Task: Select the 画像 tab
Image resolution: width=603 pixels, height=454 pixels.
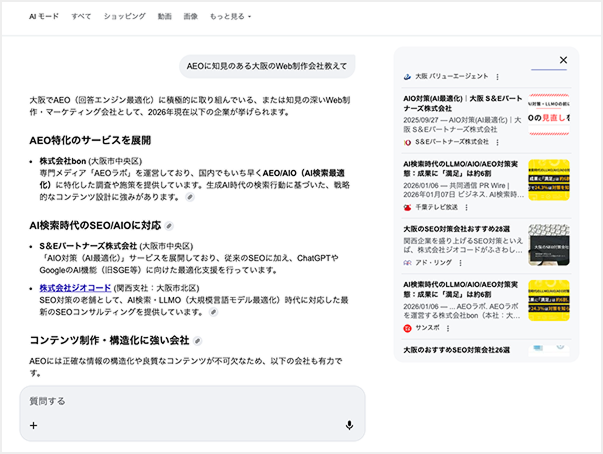Action: pos(191,17)
